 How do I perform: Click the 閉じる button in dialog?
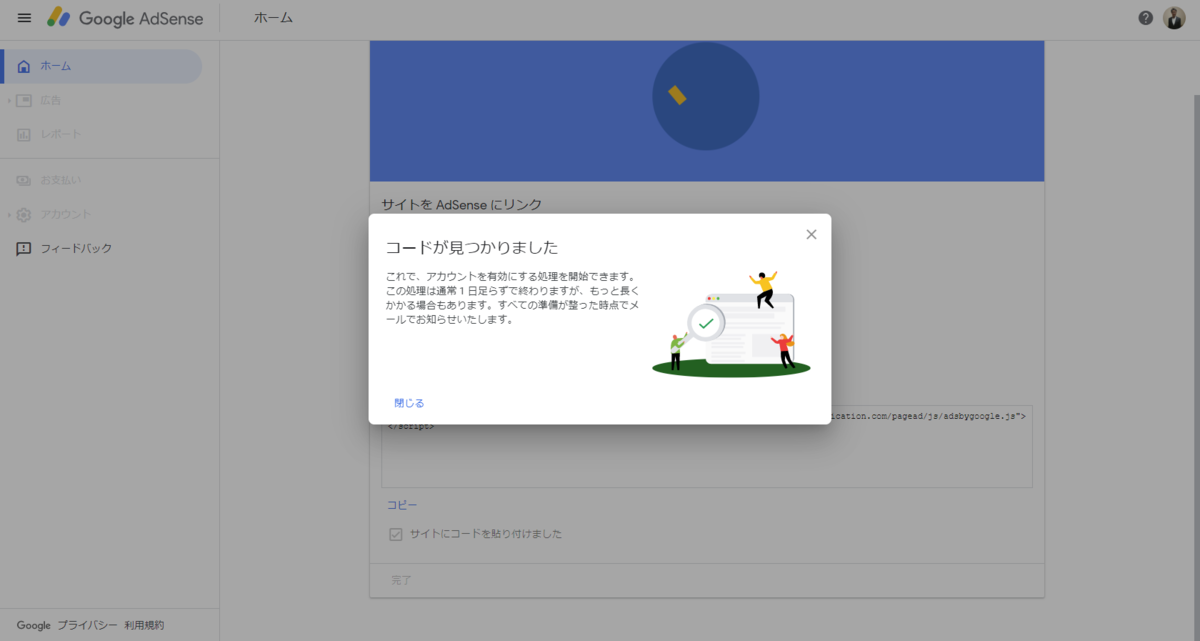[x=409, y=403]
